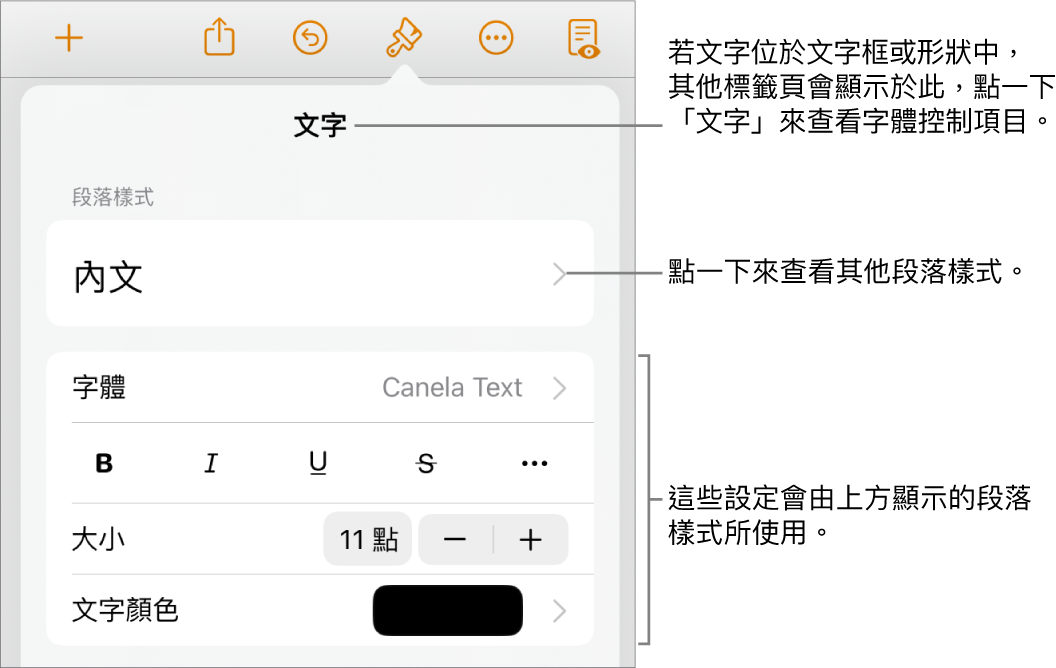Tap the 文字顏色 label
This screenshot has height=668, width=1056.
pyautogui.click(x=125, y=611)
